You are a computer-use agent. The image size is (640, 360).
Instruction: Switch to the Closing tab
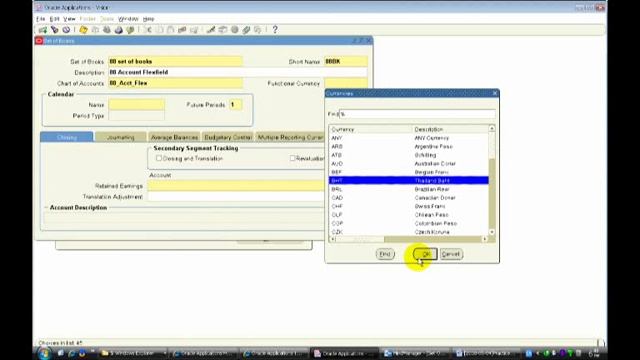(67, 137)
